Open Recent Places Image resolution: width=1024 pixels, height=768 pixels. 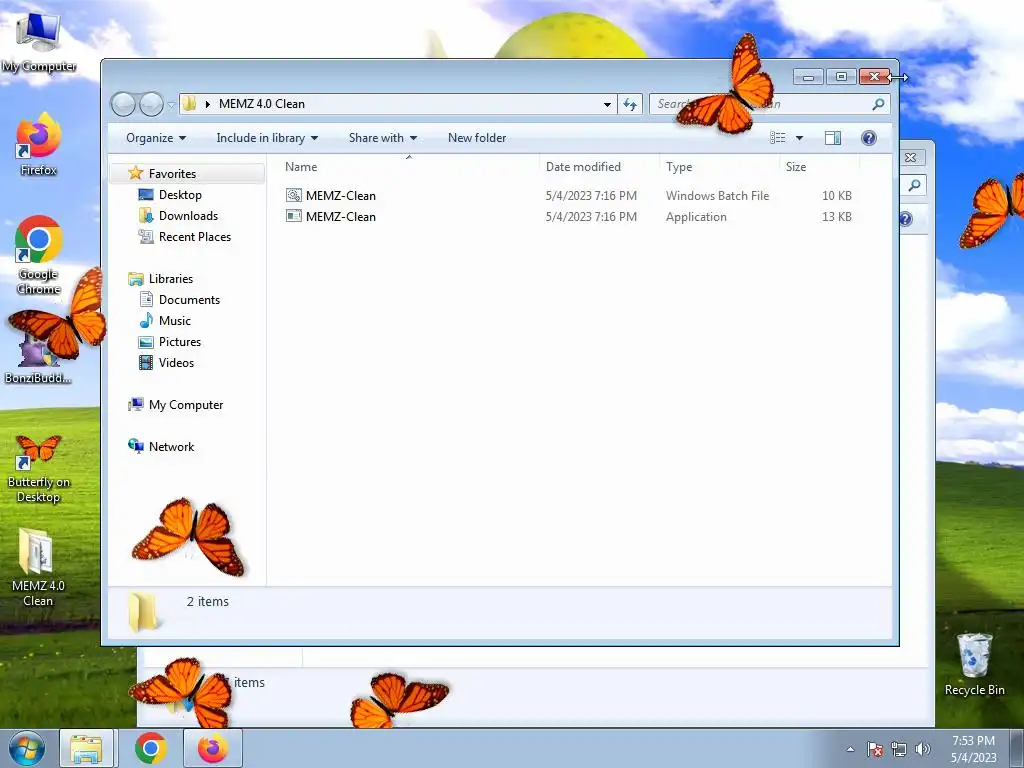195,236
